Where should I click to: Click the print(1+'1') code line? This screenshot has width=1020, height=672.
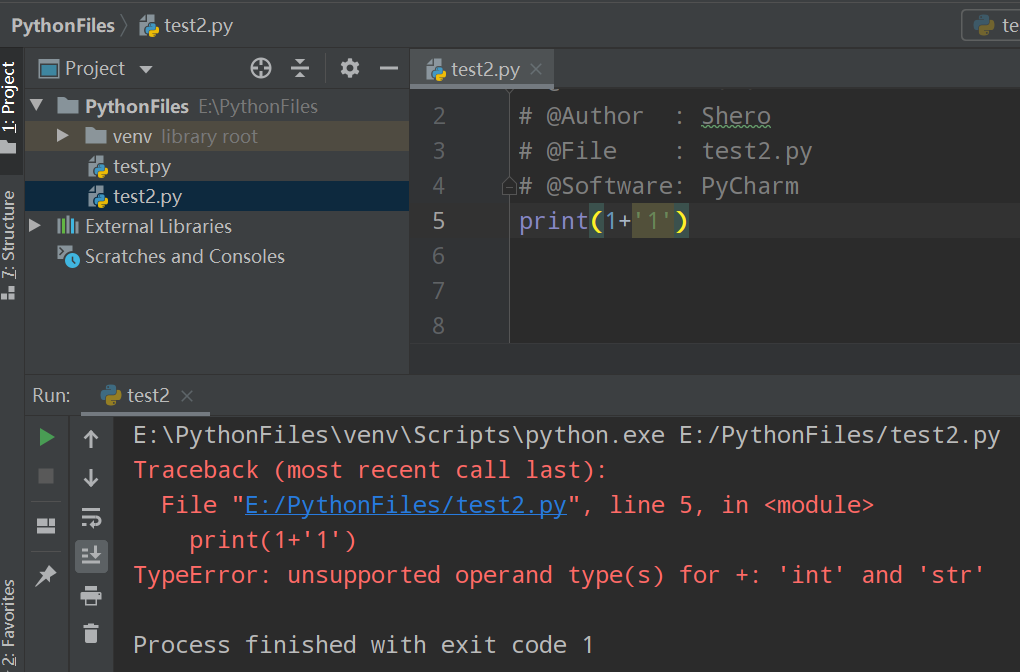click(603, 221)
